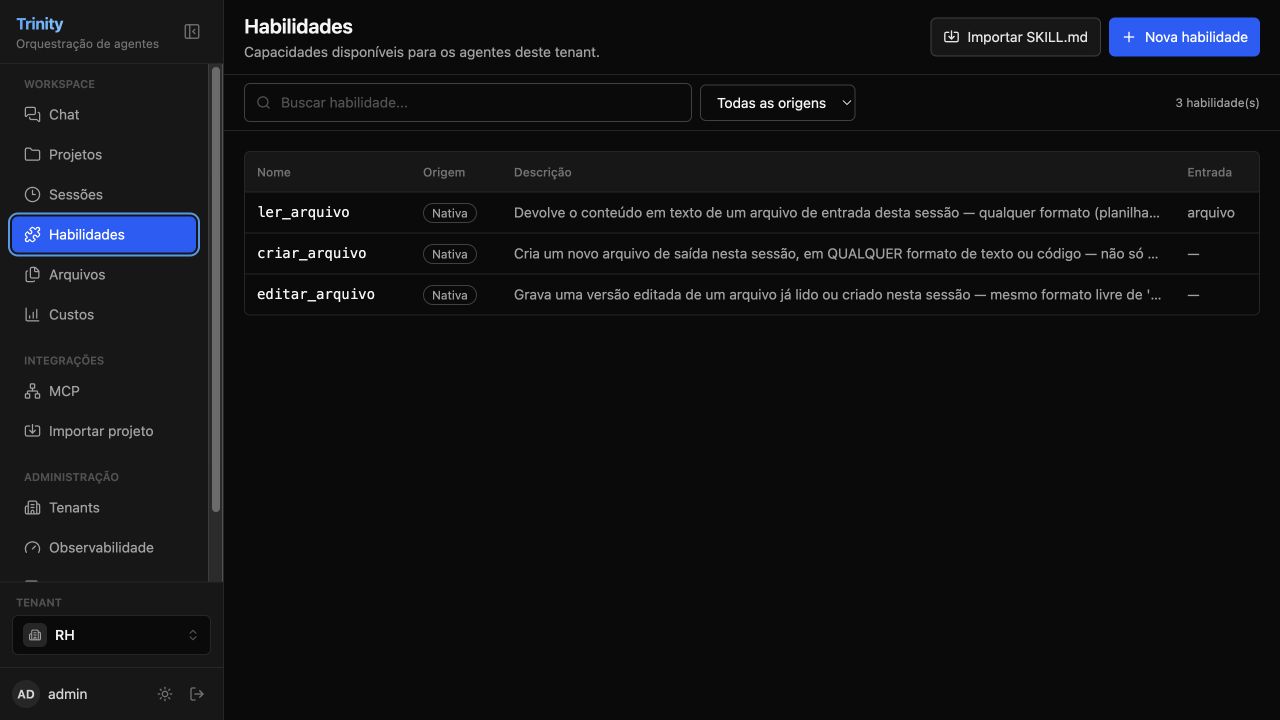1280x720 pixels.
Task: Click the Chat bubble icon
Action: tap(32, 114)
